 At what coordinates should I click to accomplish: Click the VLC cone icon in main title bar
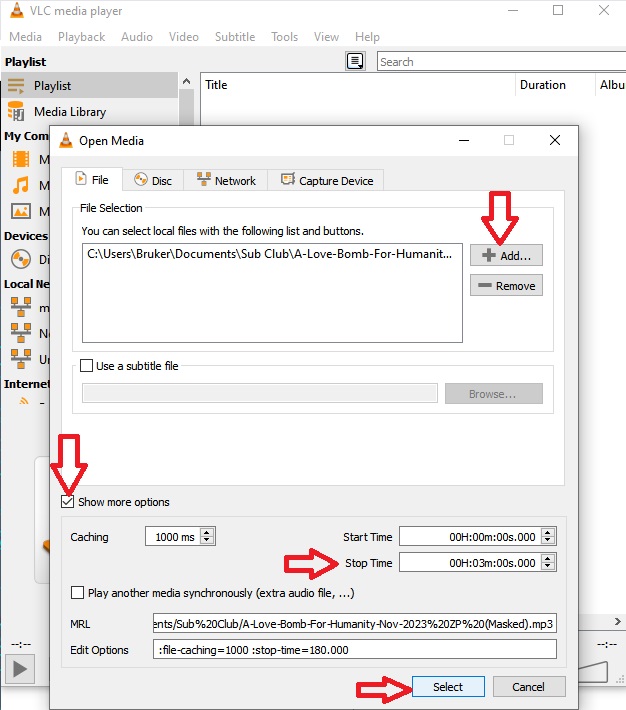pyautogui.click(x=16, y=10)
